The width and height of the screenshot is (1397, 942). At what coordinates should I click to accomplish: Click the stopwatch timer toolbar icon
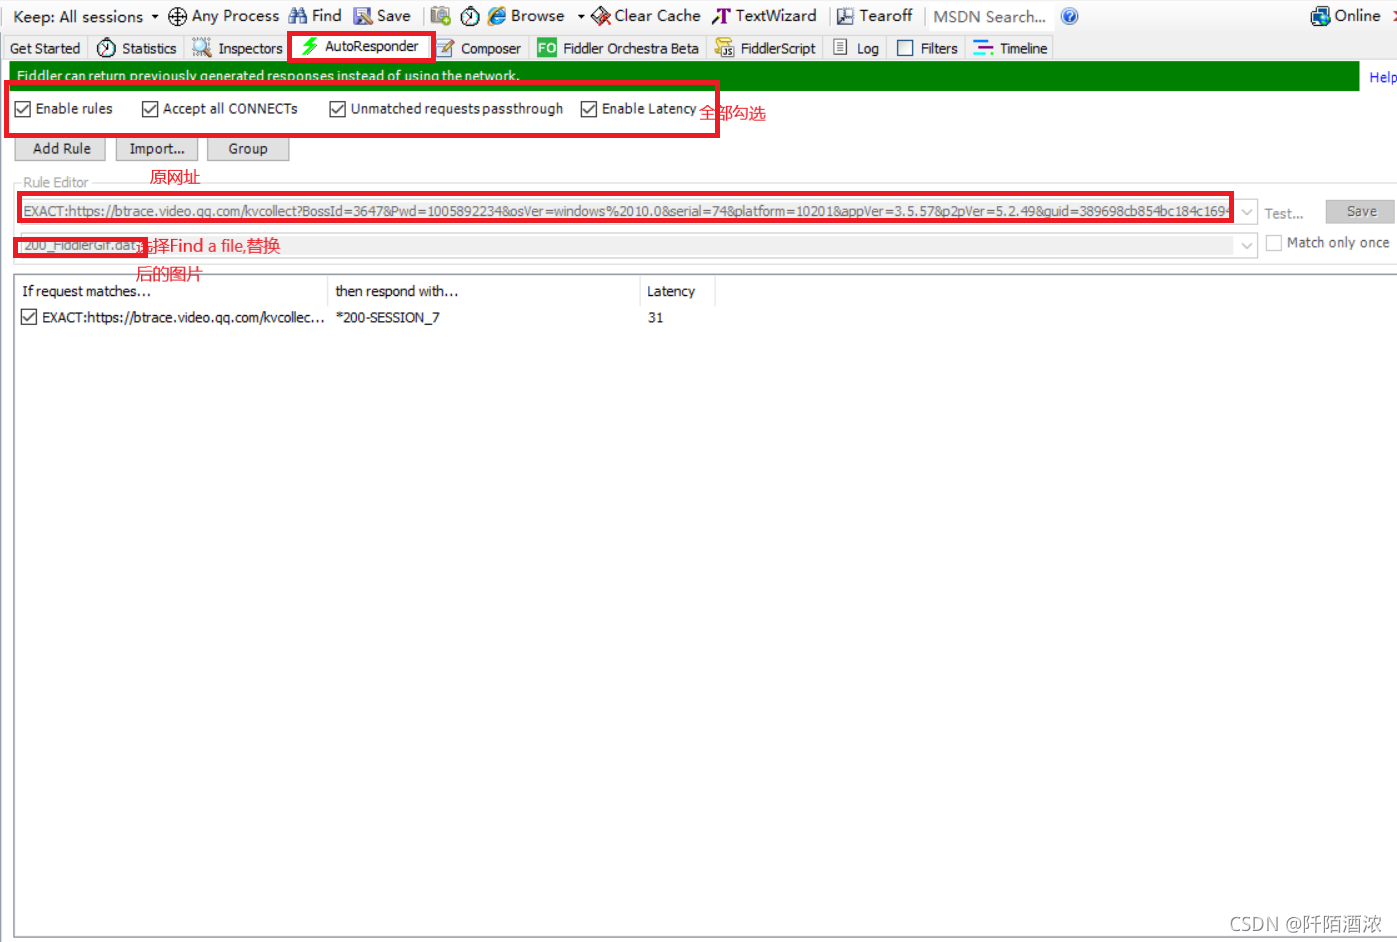470,16
